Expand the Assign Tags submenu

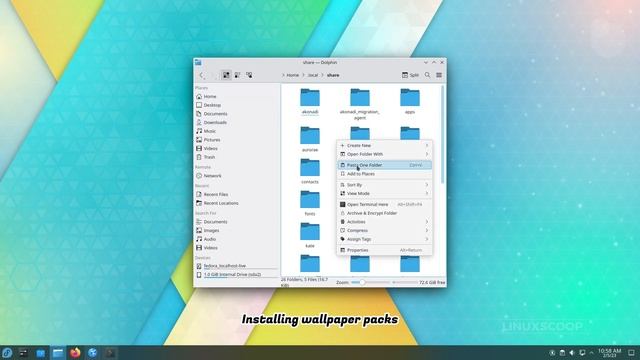[384, 239]
